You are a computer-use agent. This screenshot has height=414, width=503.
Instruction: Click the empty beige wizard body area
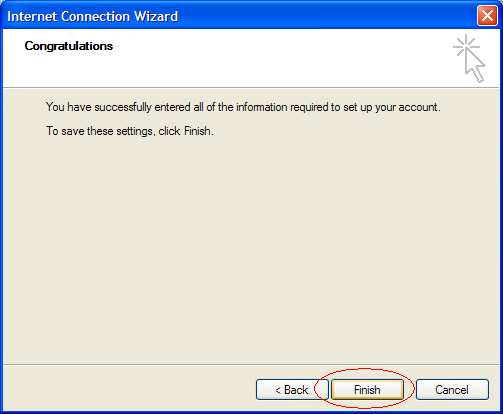tap(251, 250)
